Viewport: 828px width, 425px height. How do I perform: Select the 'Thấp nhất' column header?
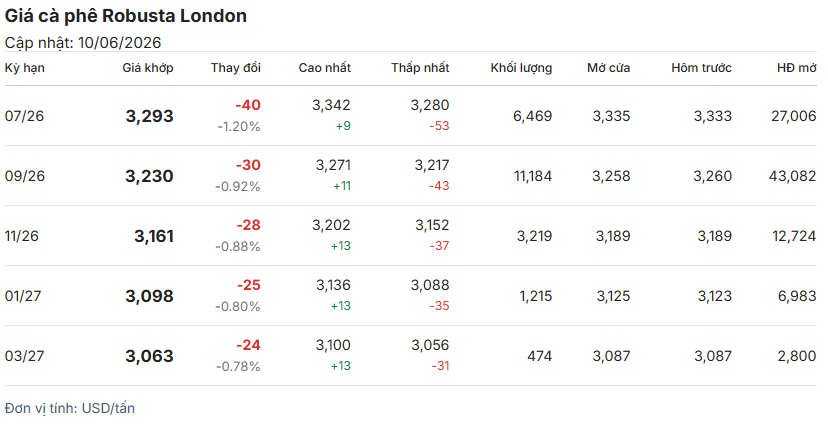pyautogui.click(x=420, y=68)
